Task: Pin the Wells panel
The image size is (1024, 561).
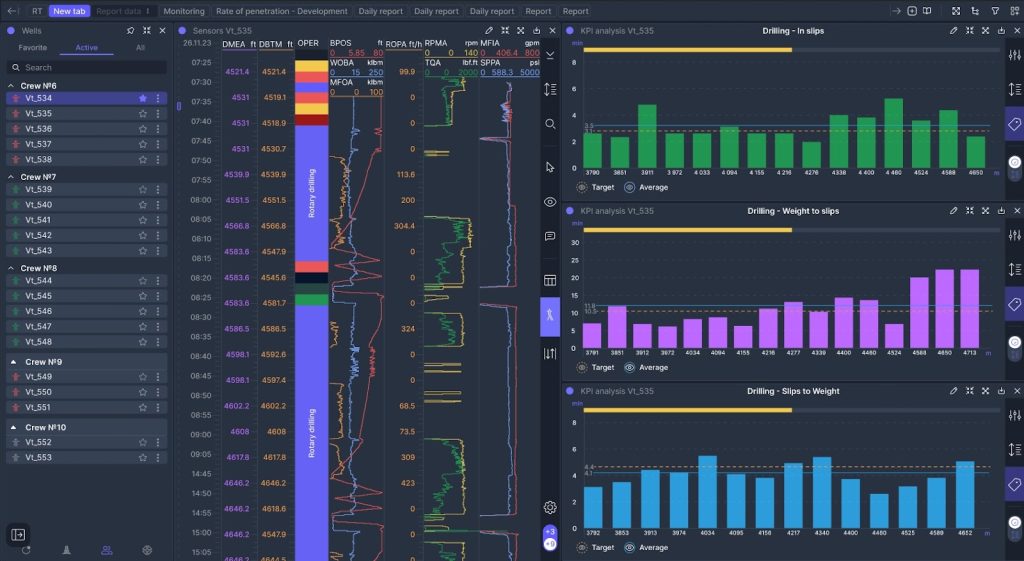Action: [x=131, y=31]
